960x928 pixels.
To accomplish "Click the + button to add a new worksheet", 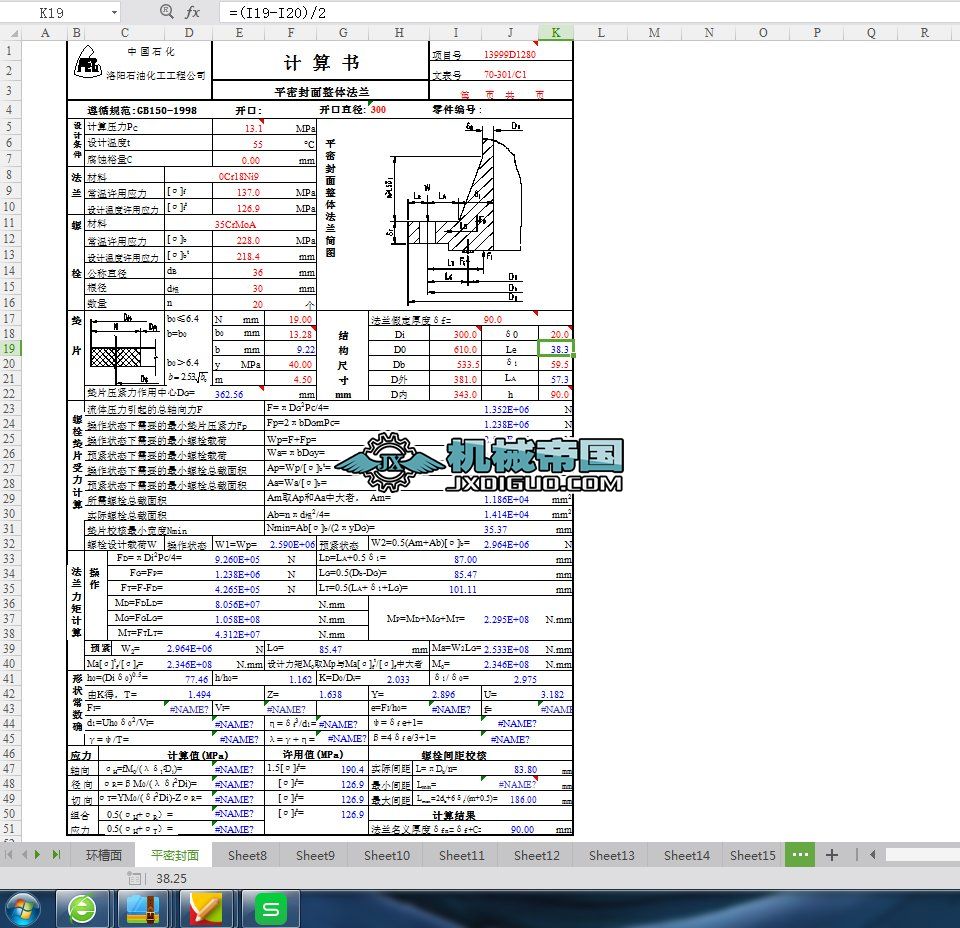I will click(831, 855).
